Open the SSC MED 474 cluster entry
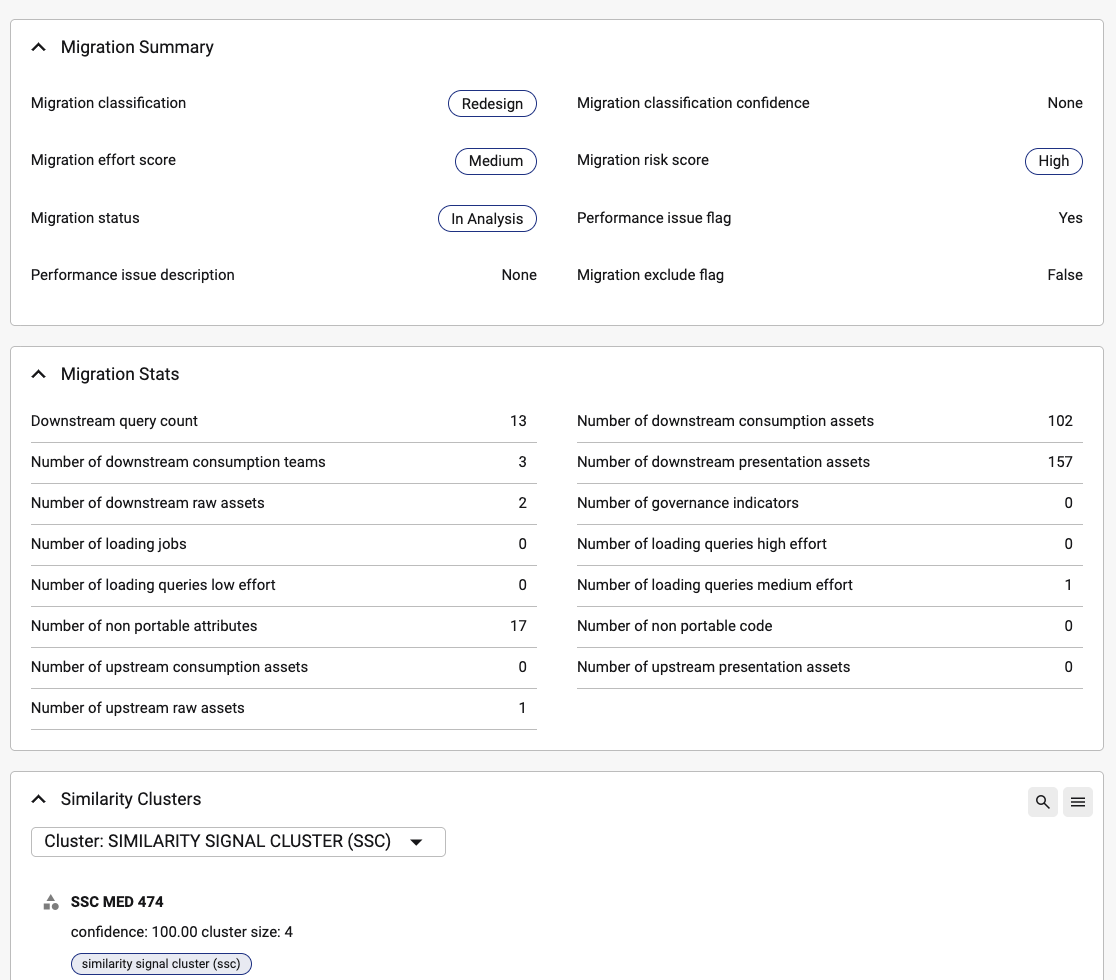Screen dimensions: 1116x980 click(117, 902)
